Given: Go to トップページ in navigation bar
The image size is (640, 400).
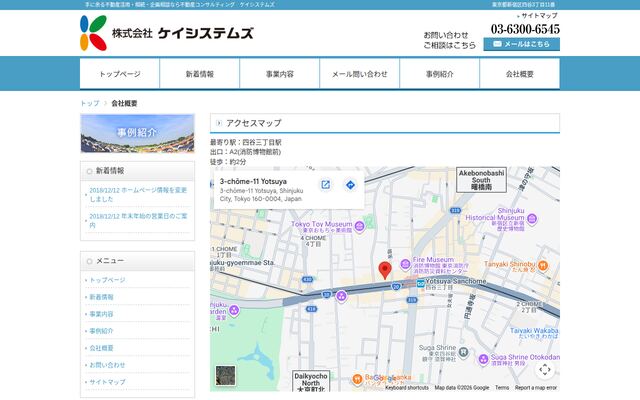Looking at the screenshot, I should click(120, 74).
